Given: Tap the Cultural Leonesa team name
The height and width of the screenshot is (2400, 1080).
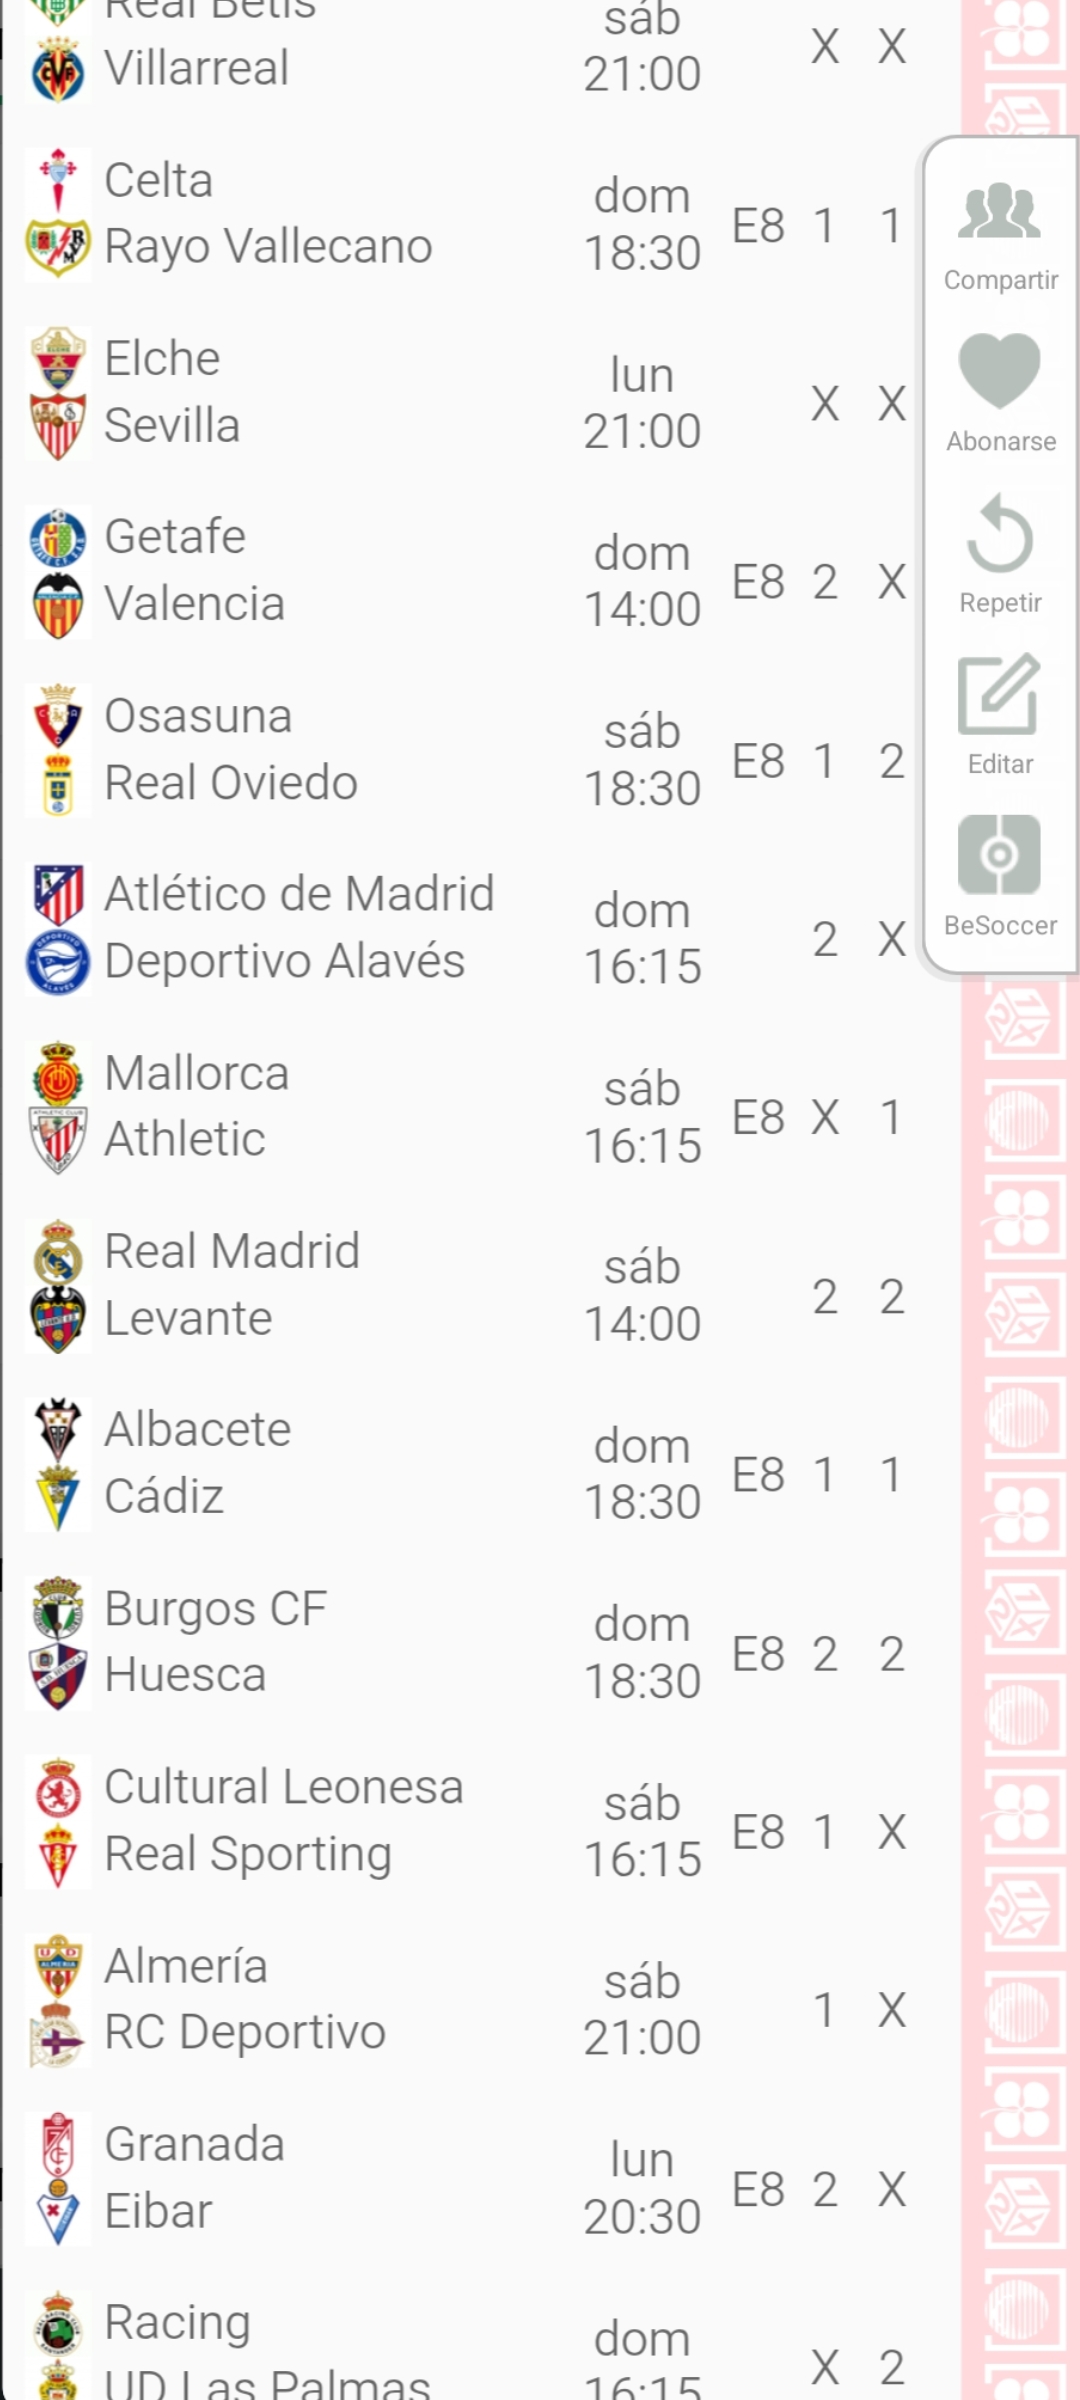Looking at the screenshot, I should [284, 1788].
